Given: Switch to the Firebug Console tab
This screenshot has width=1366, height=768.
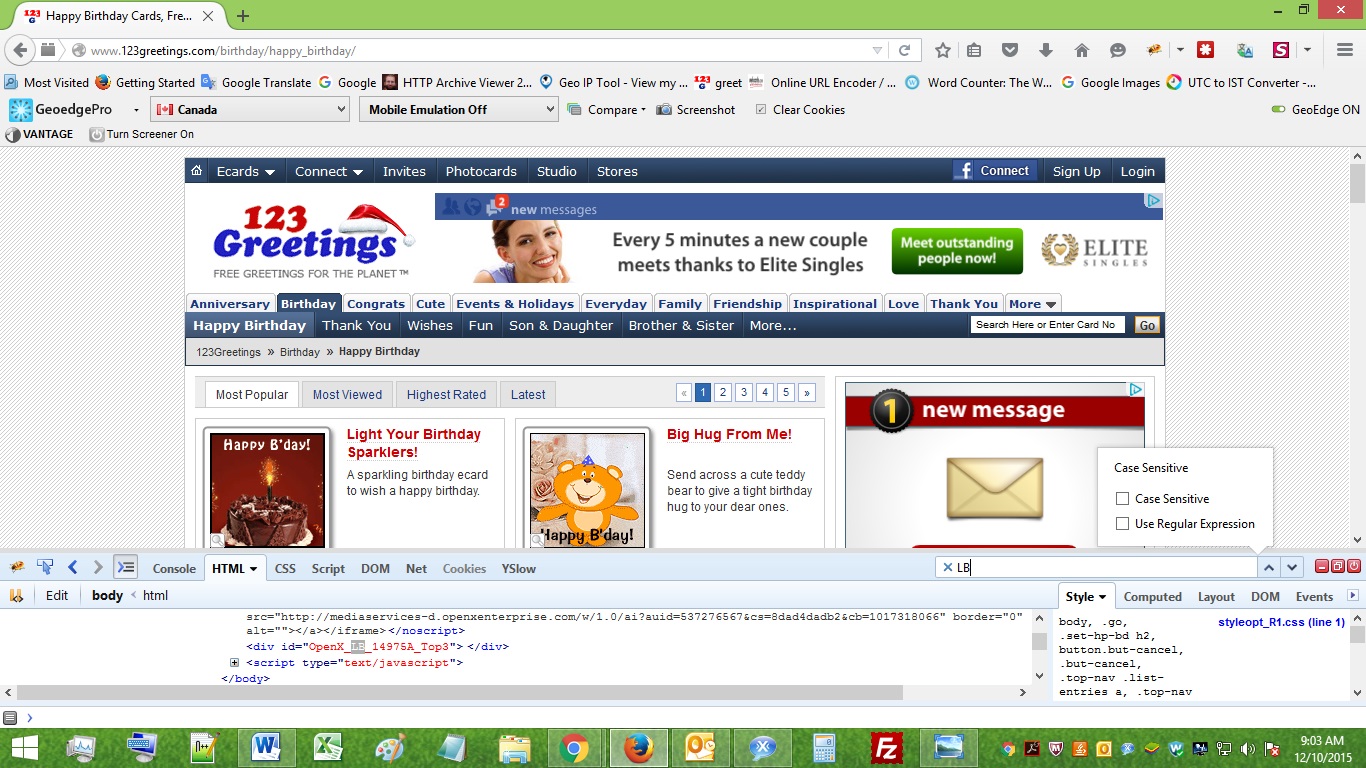Looking at the screenshot, I should click(174, 568).
